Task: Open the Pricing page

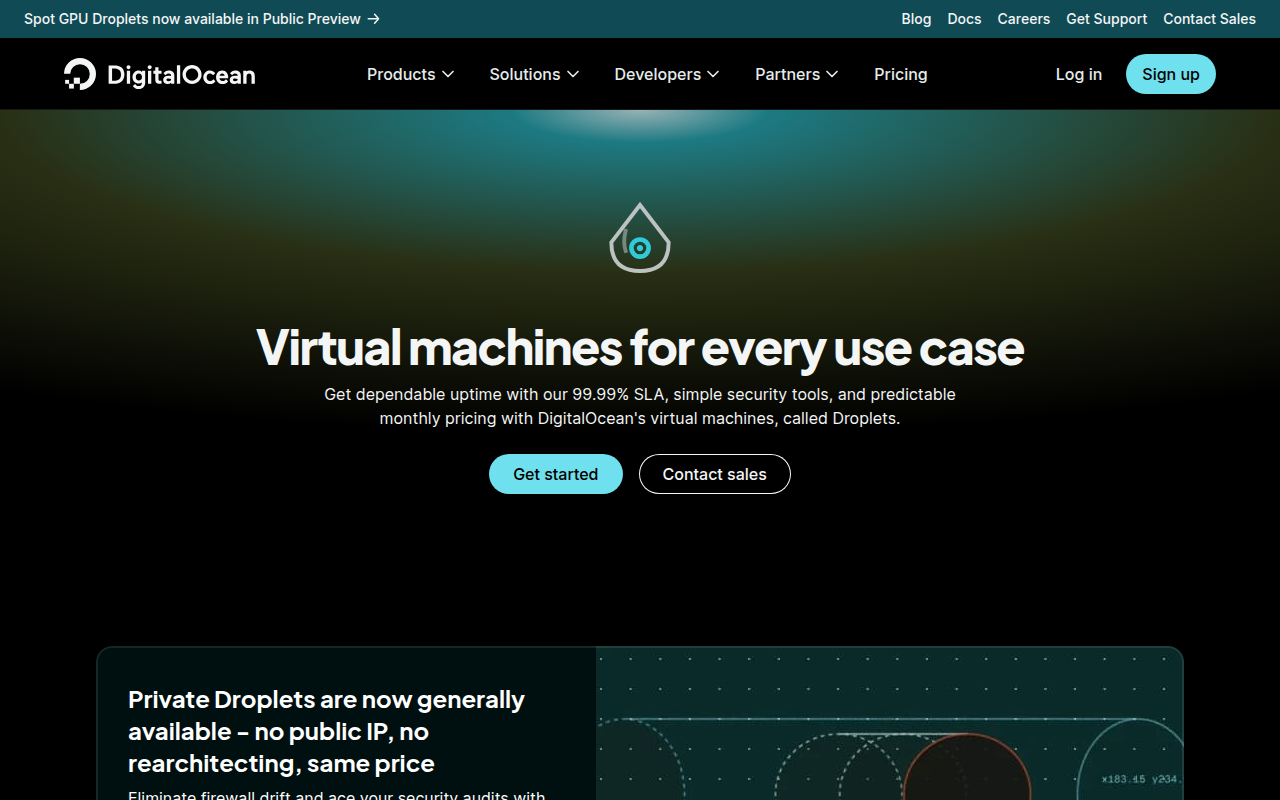Action: 900,74
